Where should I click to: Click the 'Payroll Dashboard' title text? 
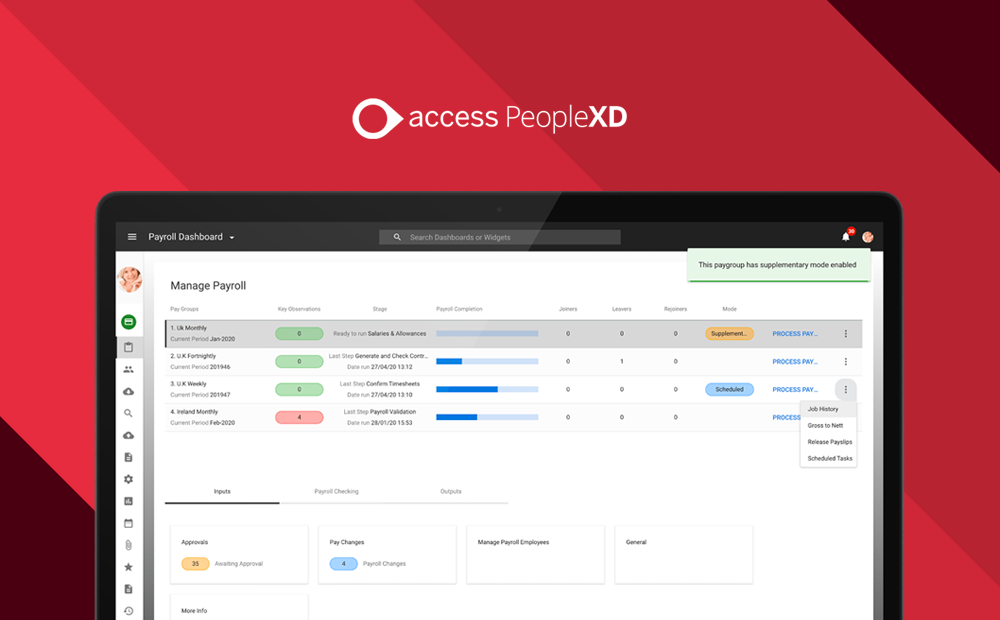click(x=186, y=237)
